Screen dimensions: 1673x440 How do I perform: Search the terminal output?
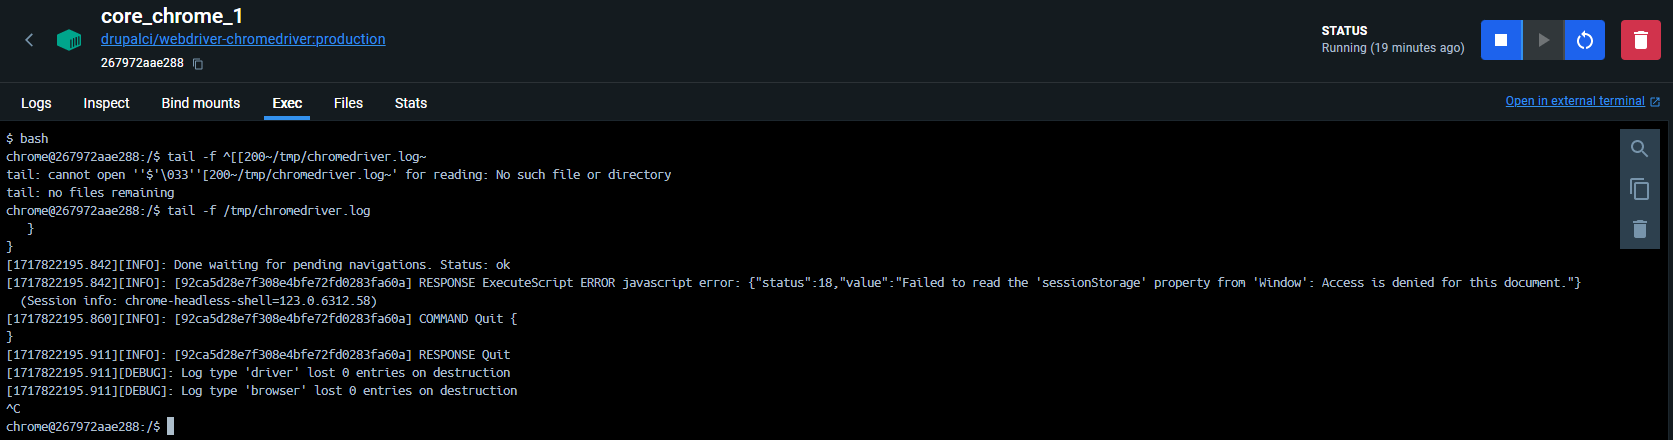tap(1639, 149)
